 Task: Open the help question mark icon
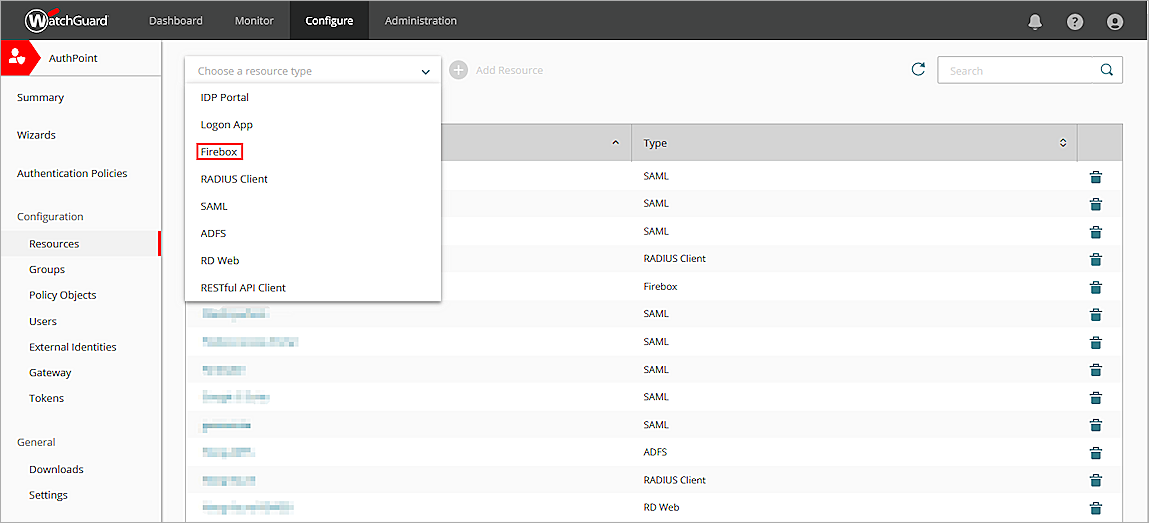(1075, 21)
